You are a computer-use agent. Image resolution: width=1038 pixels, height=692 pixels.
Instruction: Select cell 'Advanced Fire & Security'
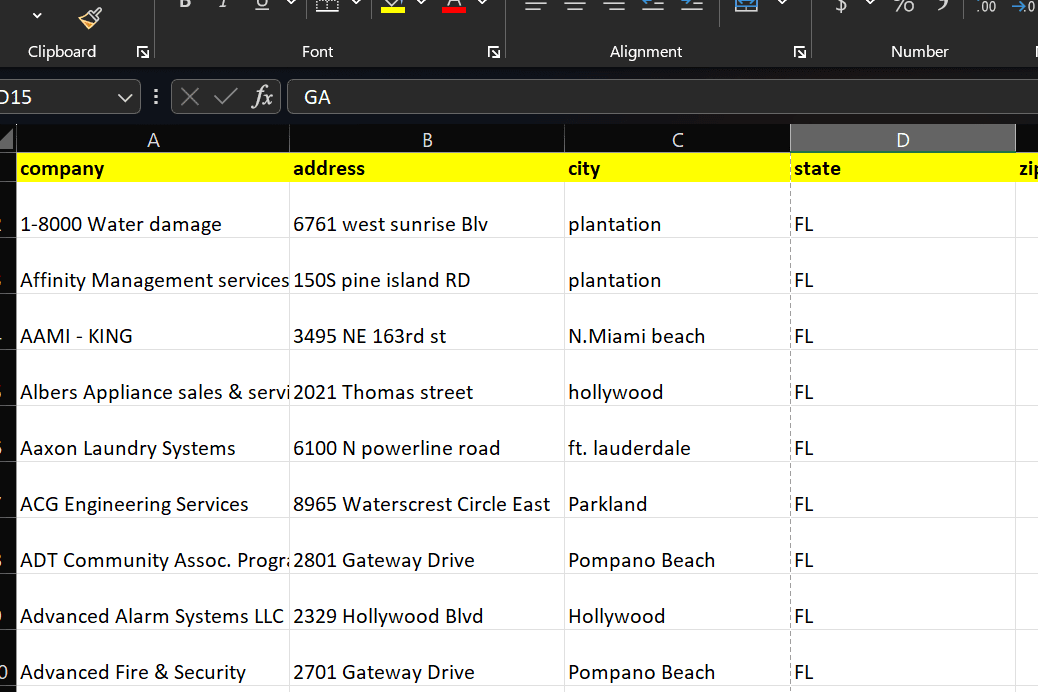(x=153, y=658)
